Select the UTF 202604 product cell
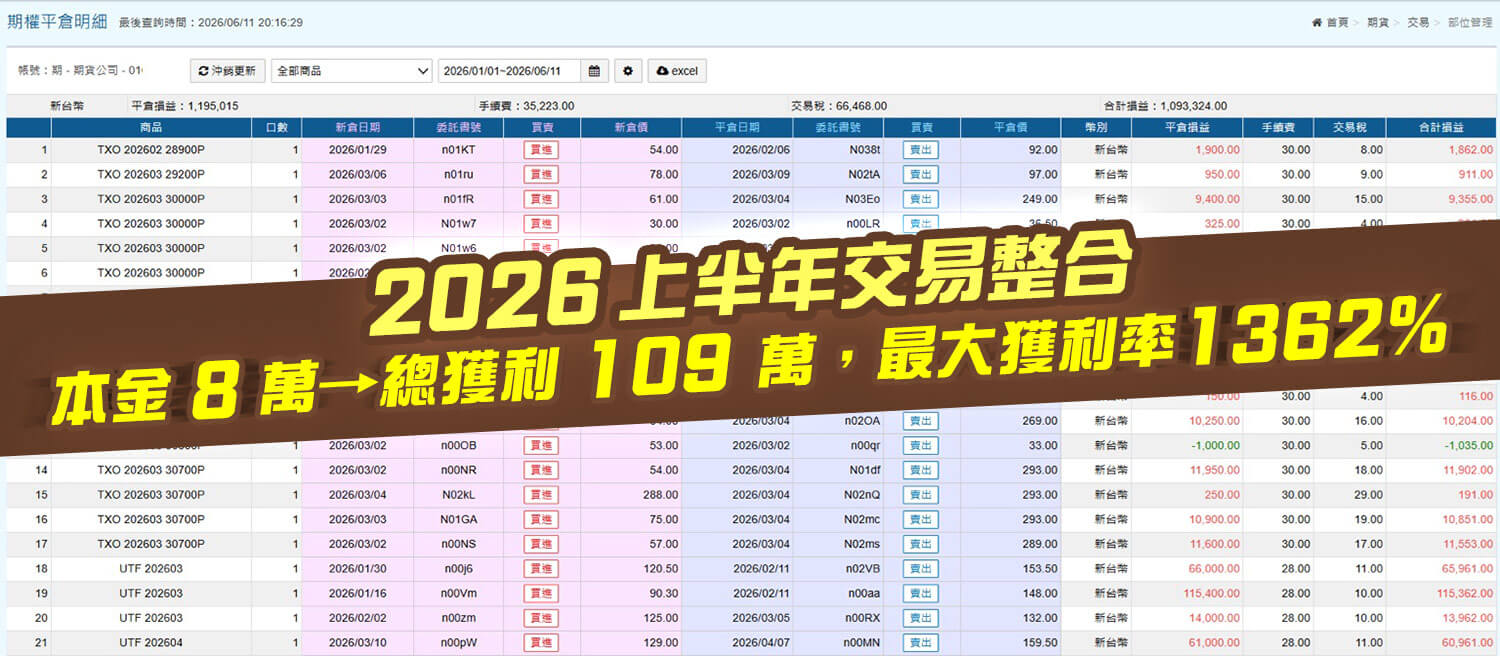This screenshot has width=1500, height=656. (151, 643)
